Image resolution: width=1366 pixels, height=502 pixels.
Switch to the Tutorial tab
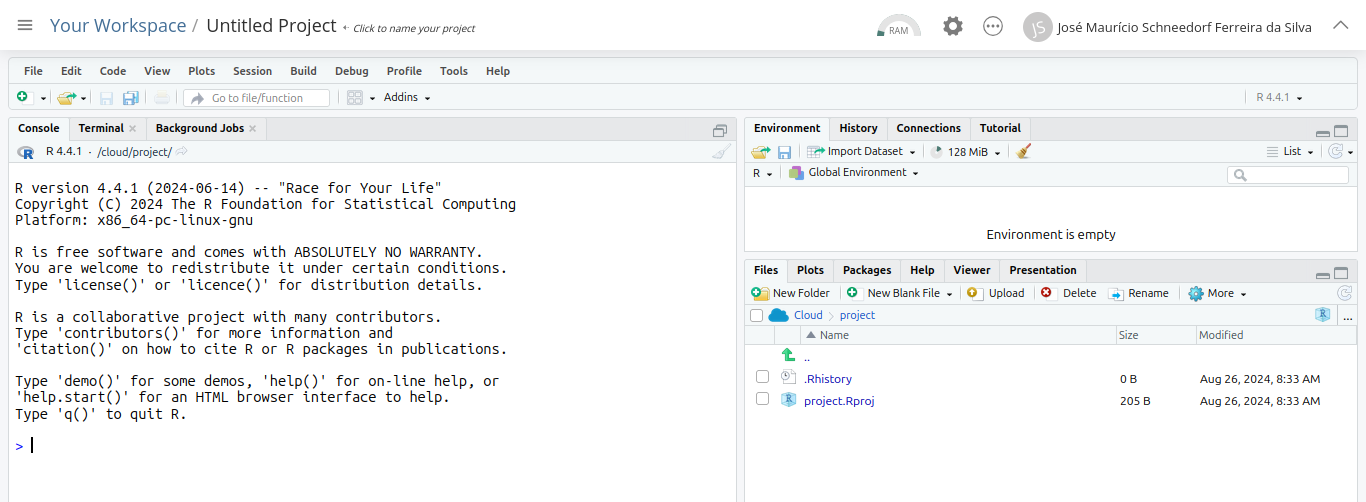(1000, 128)
